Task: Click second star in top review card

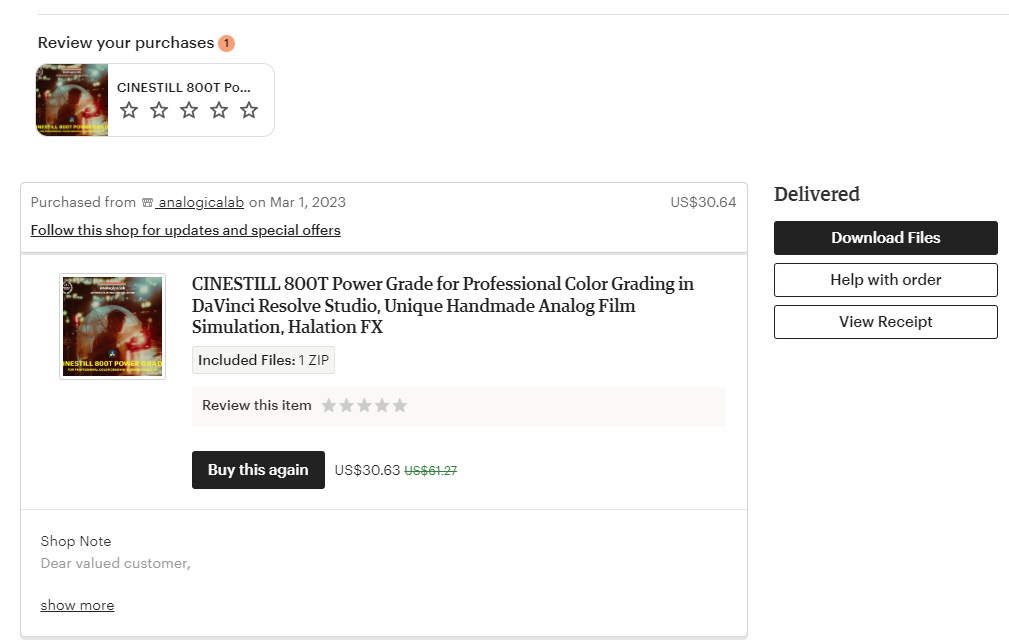Action: [x=159, y=110]
